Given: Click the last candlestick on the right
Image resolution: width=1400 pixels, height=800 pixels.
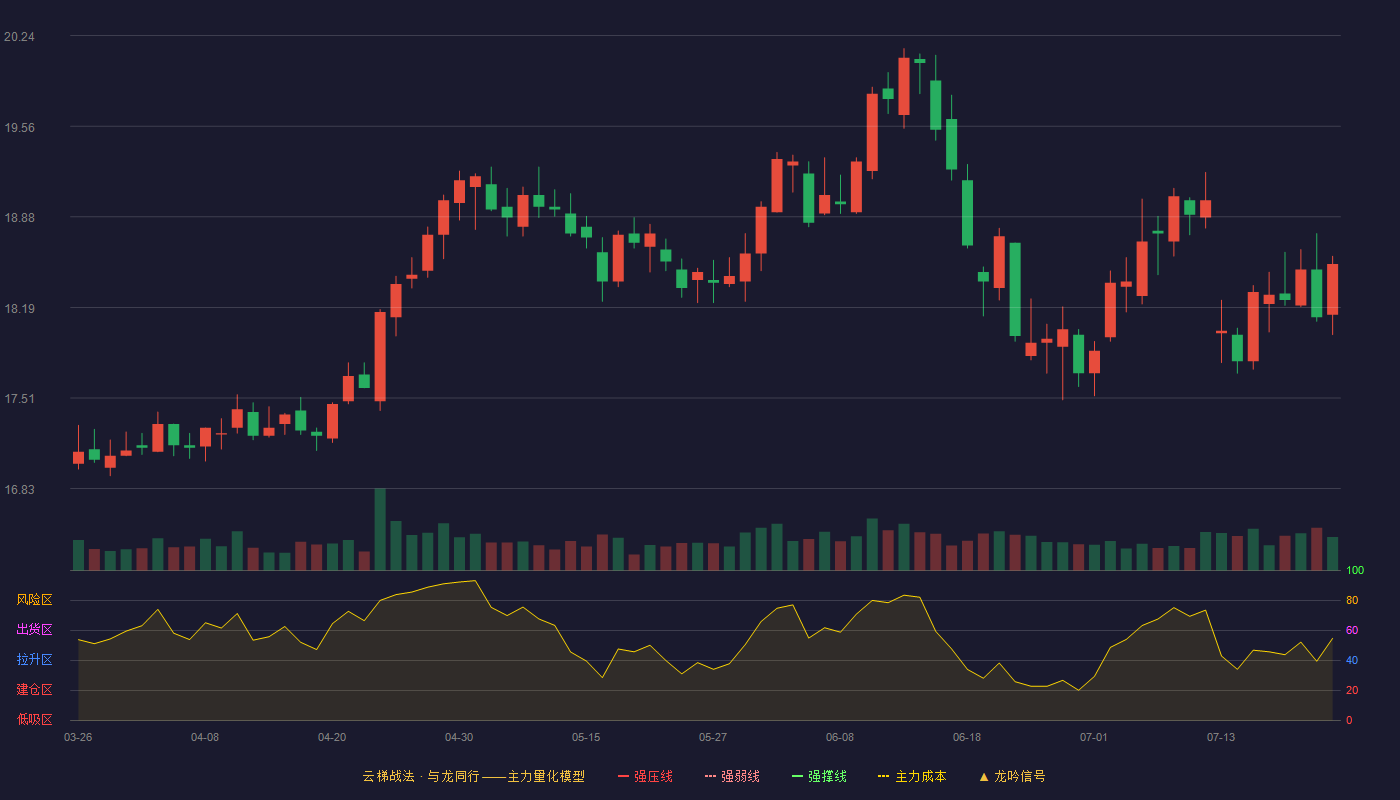Looking at the screenshot, I should 1332,289.
